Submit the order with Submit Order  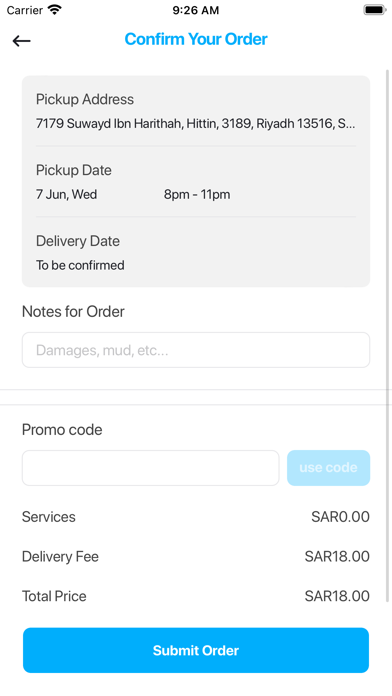pos(196,650)
